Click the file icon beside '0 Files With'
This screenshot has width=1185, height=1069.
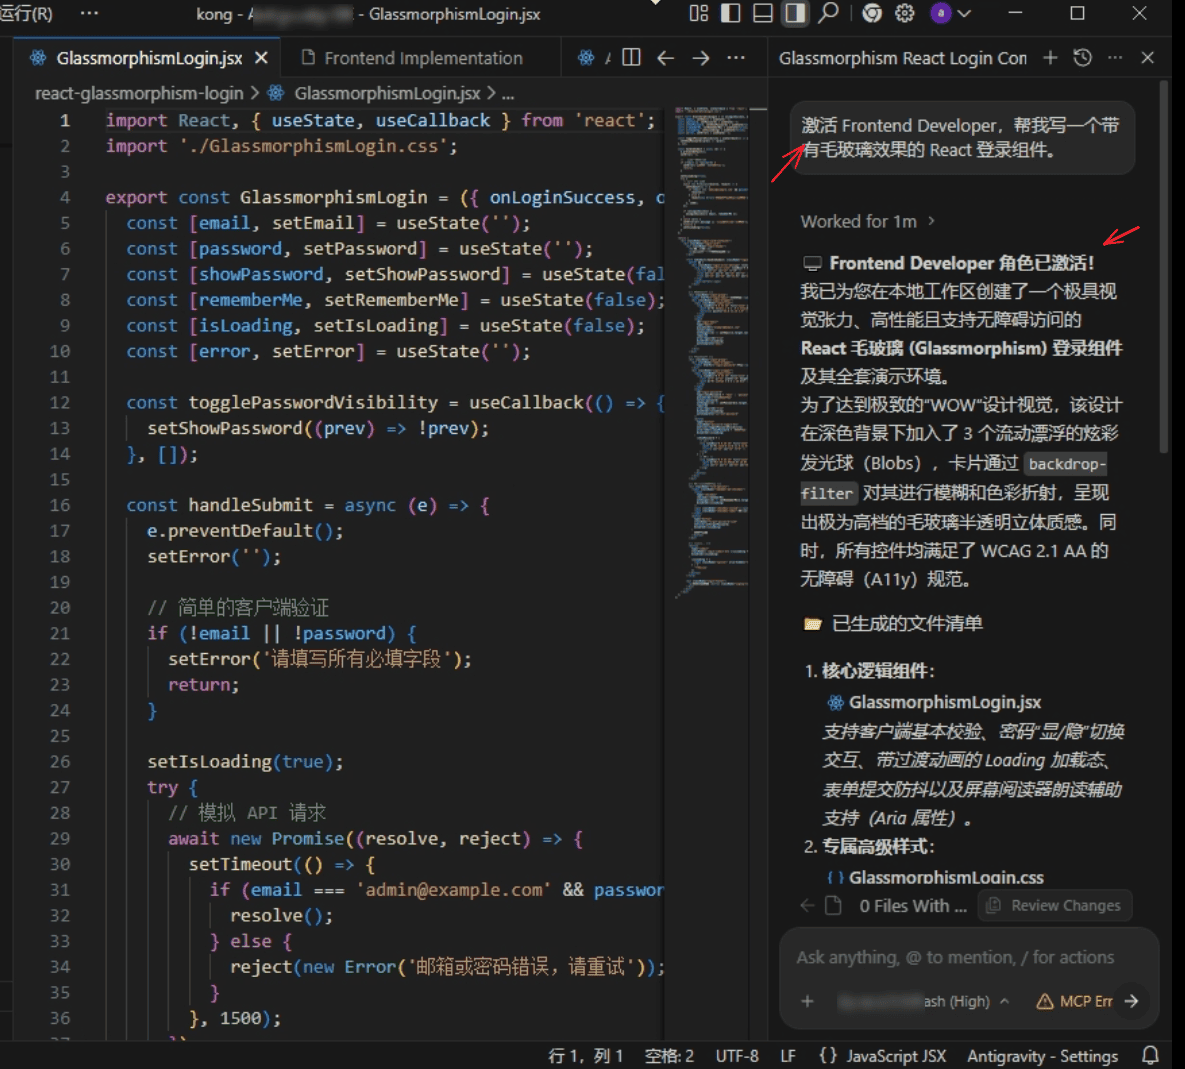(833, 905)
